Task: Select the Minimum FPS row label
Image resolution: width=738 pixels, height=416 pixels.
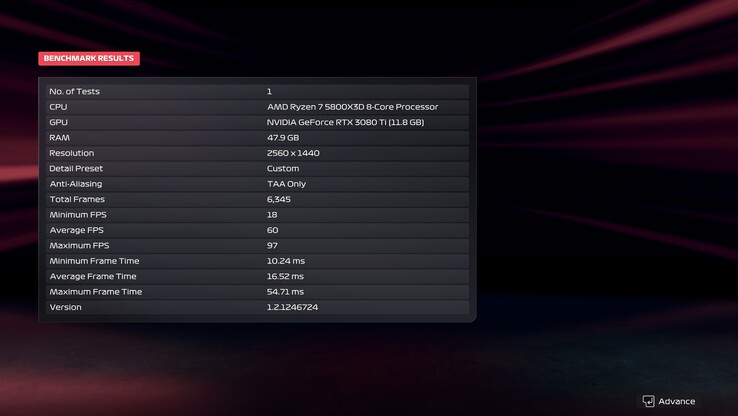Action: (x=78, y=215)
